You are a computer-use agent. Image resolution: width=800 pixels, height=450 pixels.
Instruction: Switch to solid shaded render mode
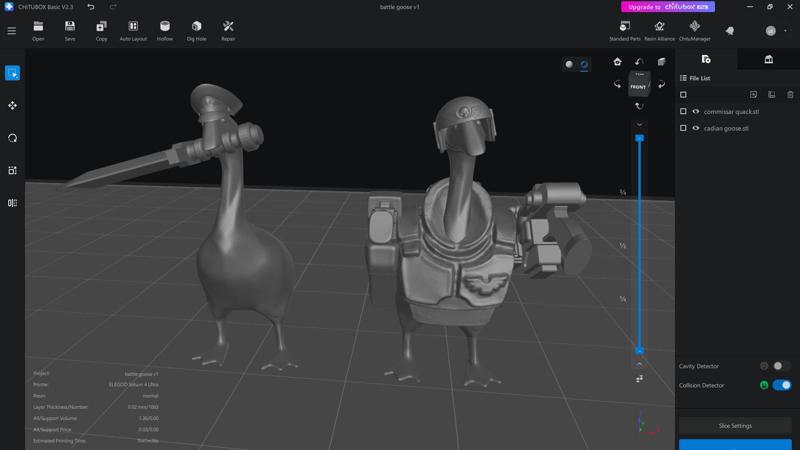[569, 64]
